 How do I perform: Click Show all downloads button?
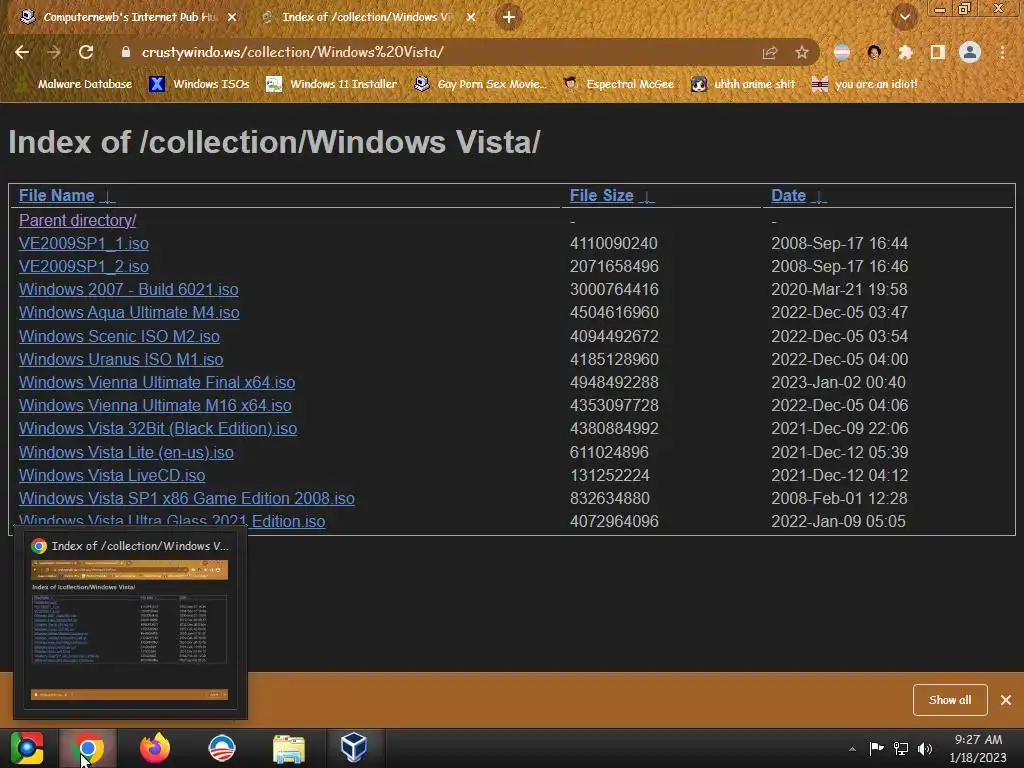(950, 700)
